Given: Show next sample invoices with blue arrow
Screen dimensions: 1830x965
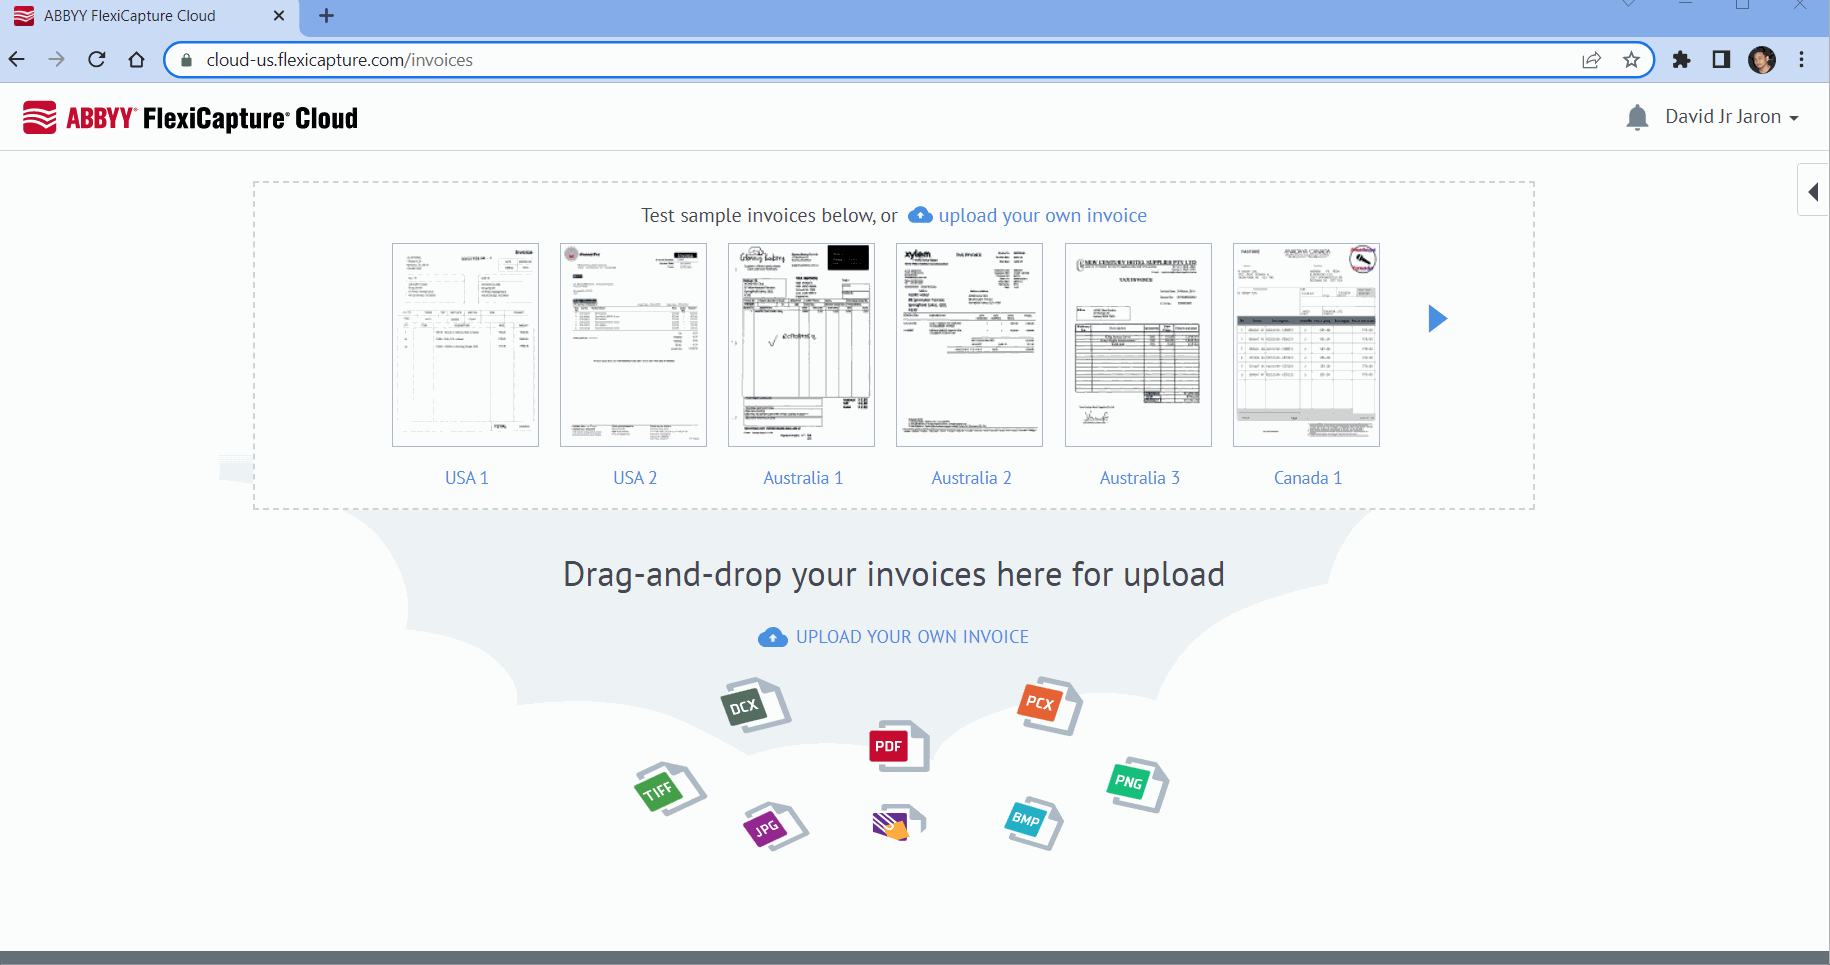Looking at the screenshot, I should tap(1437, 319).
